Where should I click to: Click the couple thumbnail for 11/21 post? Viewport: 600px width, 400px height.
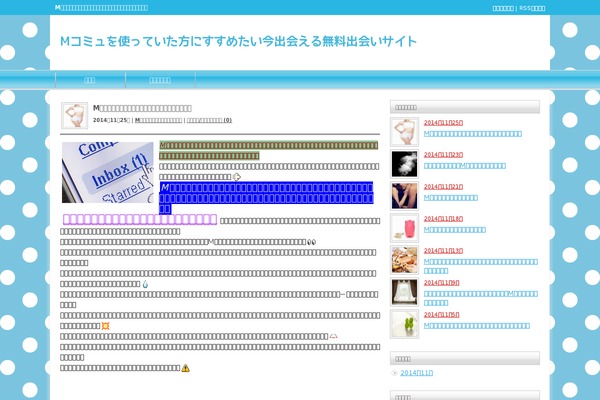[404, 196]
